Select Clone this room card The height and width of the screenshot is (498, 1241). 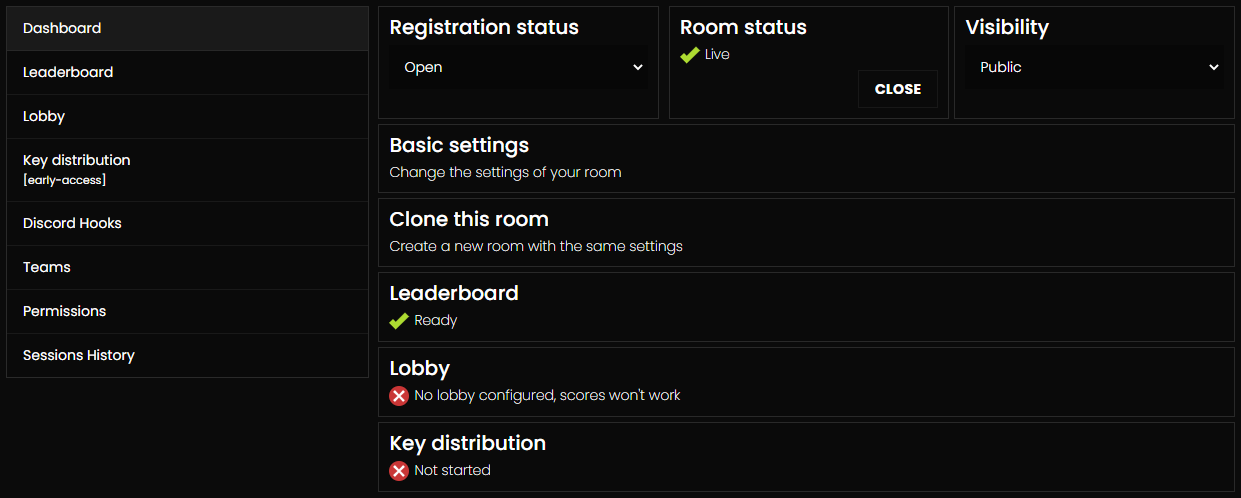(806, 232)
